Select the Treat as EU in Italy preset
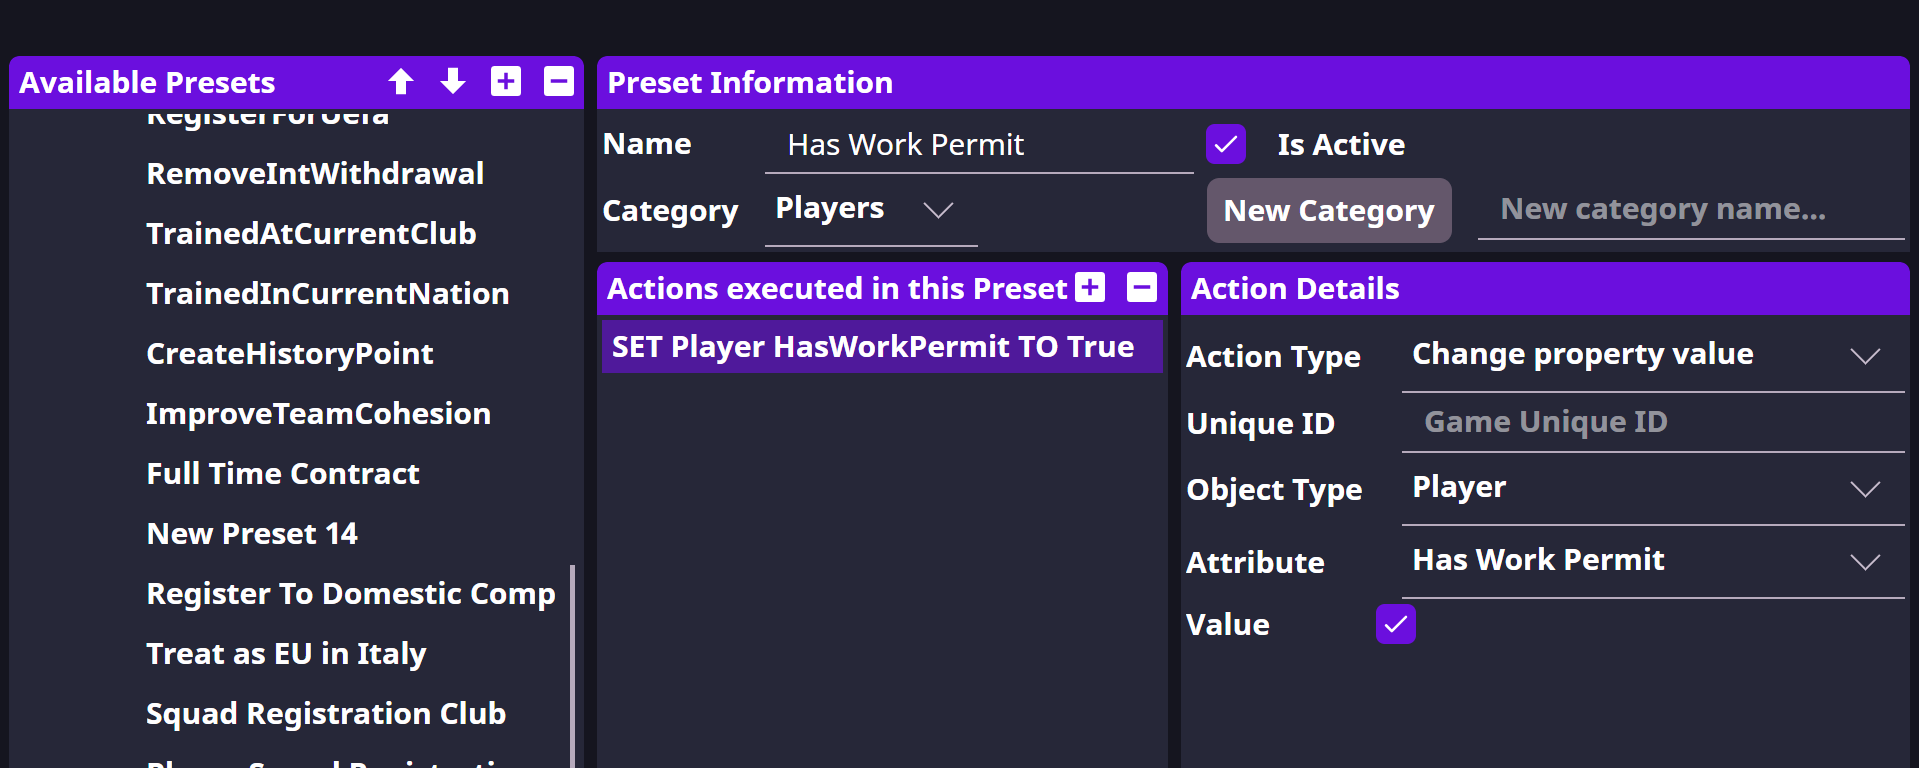This screenshot has width=1919, height=768. pyautogui.click(x=286, y=654)
